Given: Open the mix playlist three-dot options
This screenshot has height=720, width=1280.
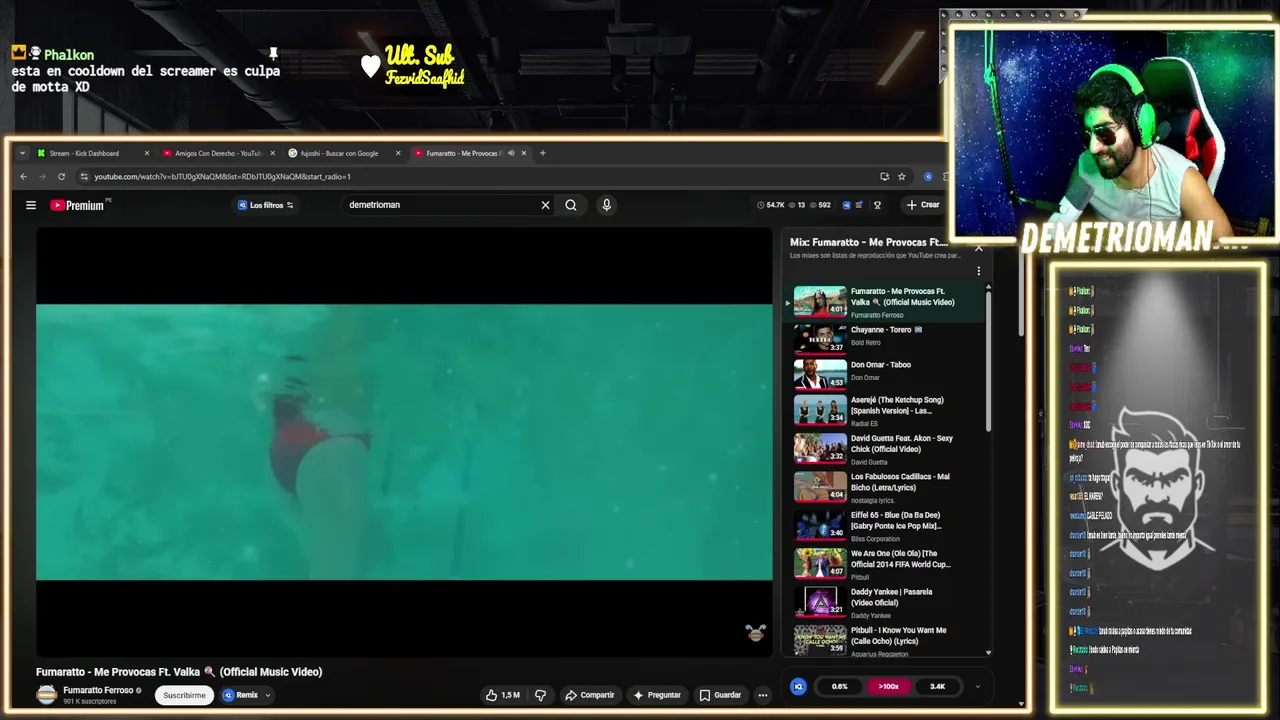Looking at the screenshot, I should pyautogui.click(x=978, y=271).
